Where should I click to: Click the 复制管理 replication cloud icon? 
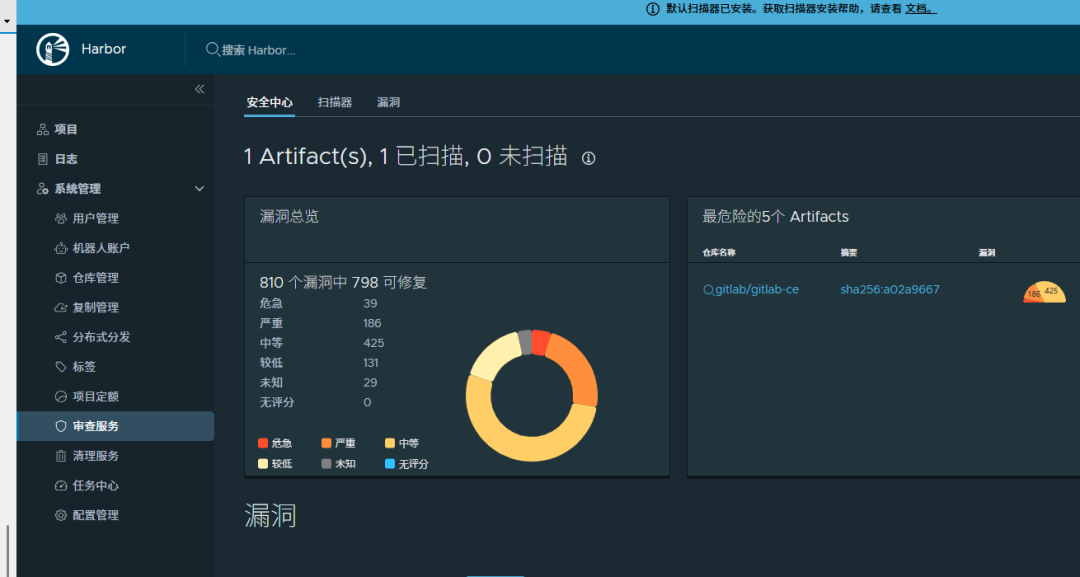point(61,307)
